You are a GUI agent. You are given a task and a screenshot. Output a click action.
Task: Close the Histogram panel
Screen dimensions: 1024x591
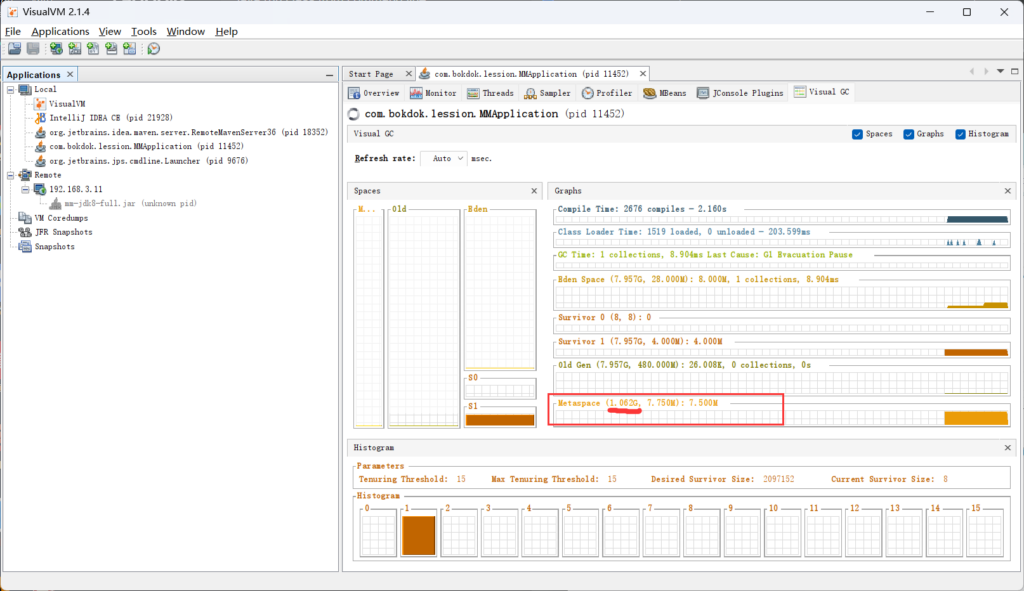point(1008,447)
